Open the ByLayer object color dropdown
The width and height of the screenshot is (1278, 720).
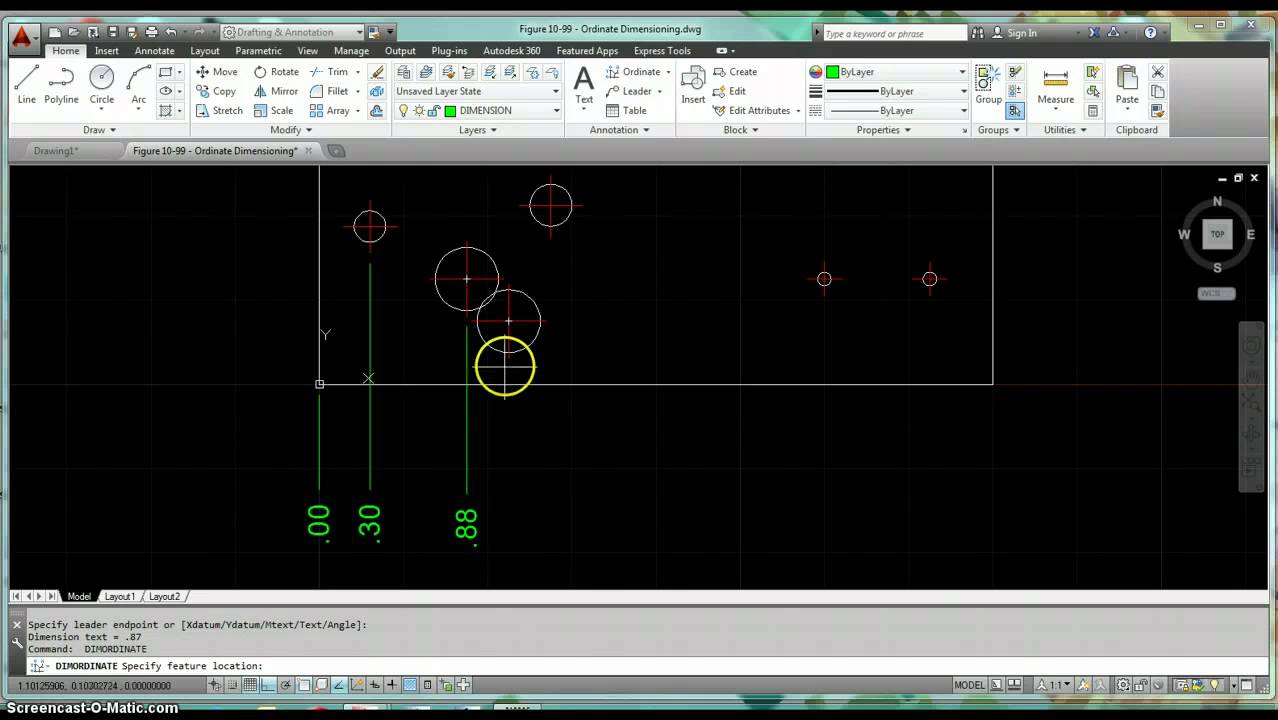(x=896, y=72)
